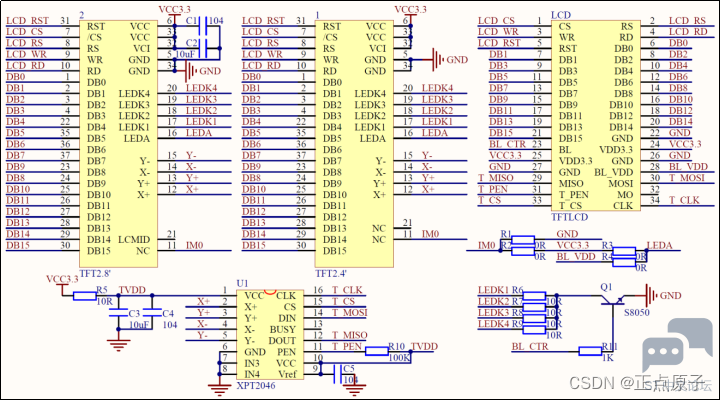Click GND power symbol next to TFT2.8' module
Screen dimensions: 721x401
coord(191,71)
